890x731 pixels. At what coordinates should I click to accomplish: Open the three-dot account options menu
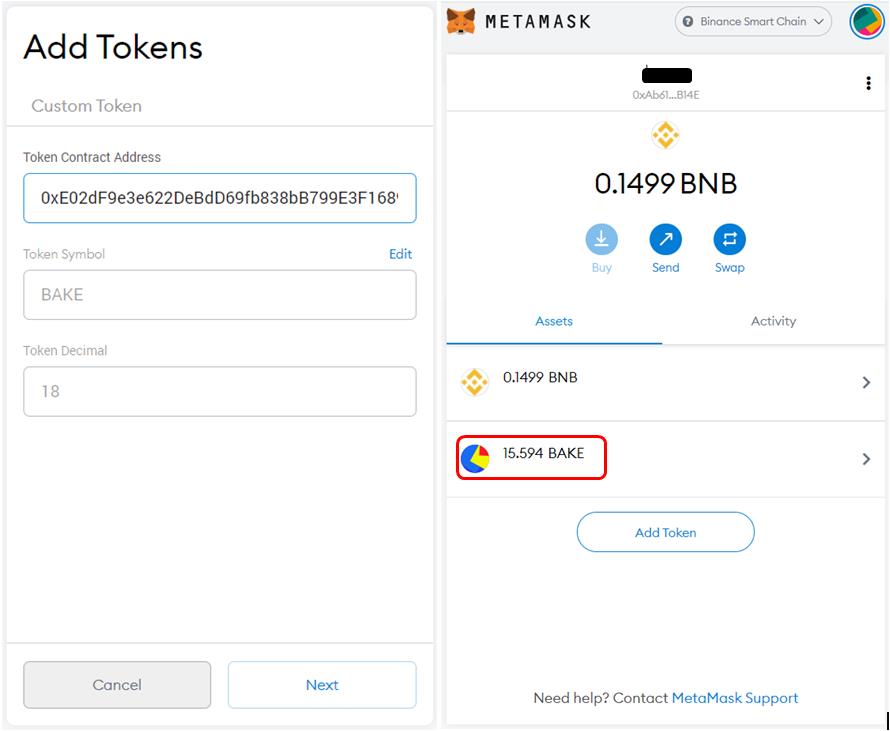(x=868, y=84)
